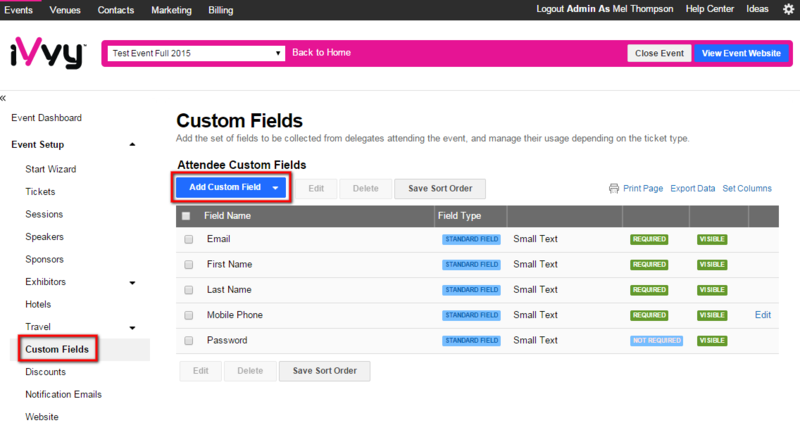
Task: Click the top Save Sort Order button
Action: (440, 188)
